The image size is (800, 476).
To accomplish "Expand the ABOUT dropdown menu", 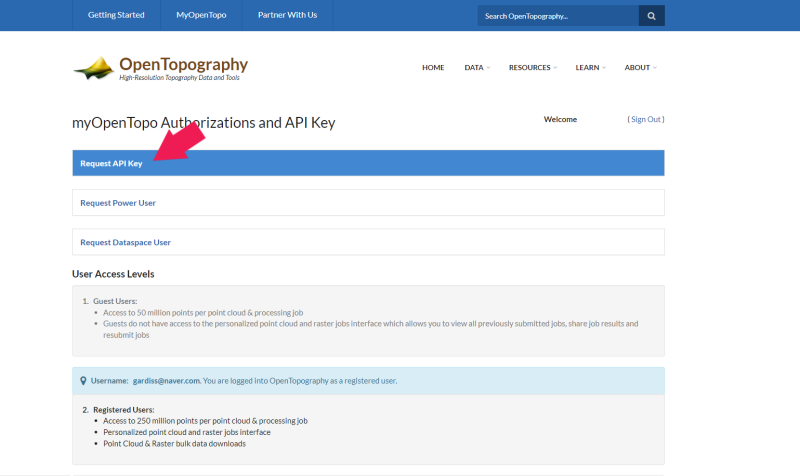I will pos(640,67).
